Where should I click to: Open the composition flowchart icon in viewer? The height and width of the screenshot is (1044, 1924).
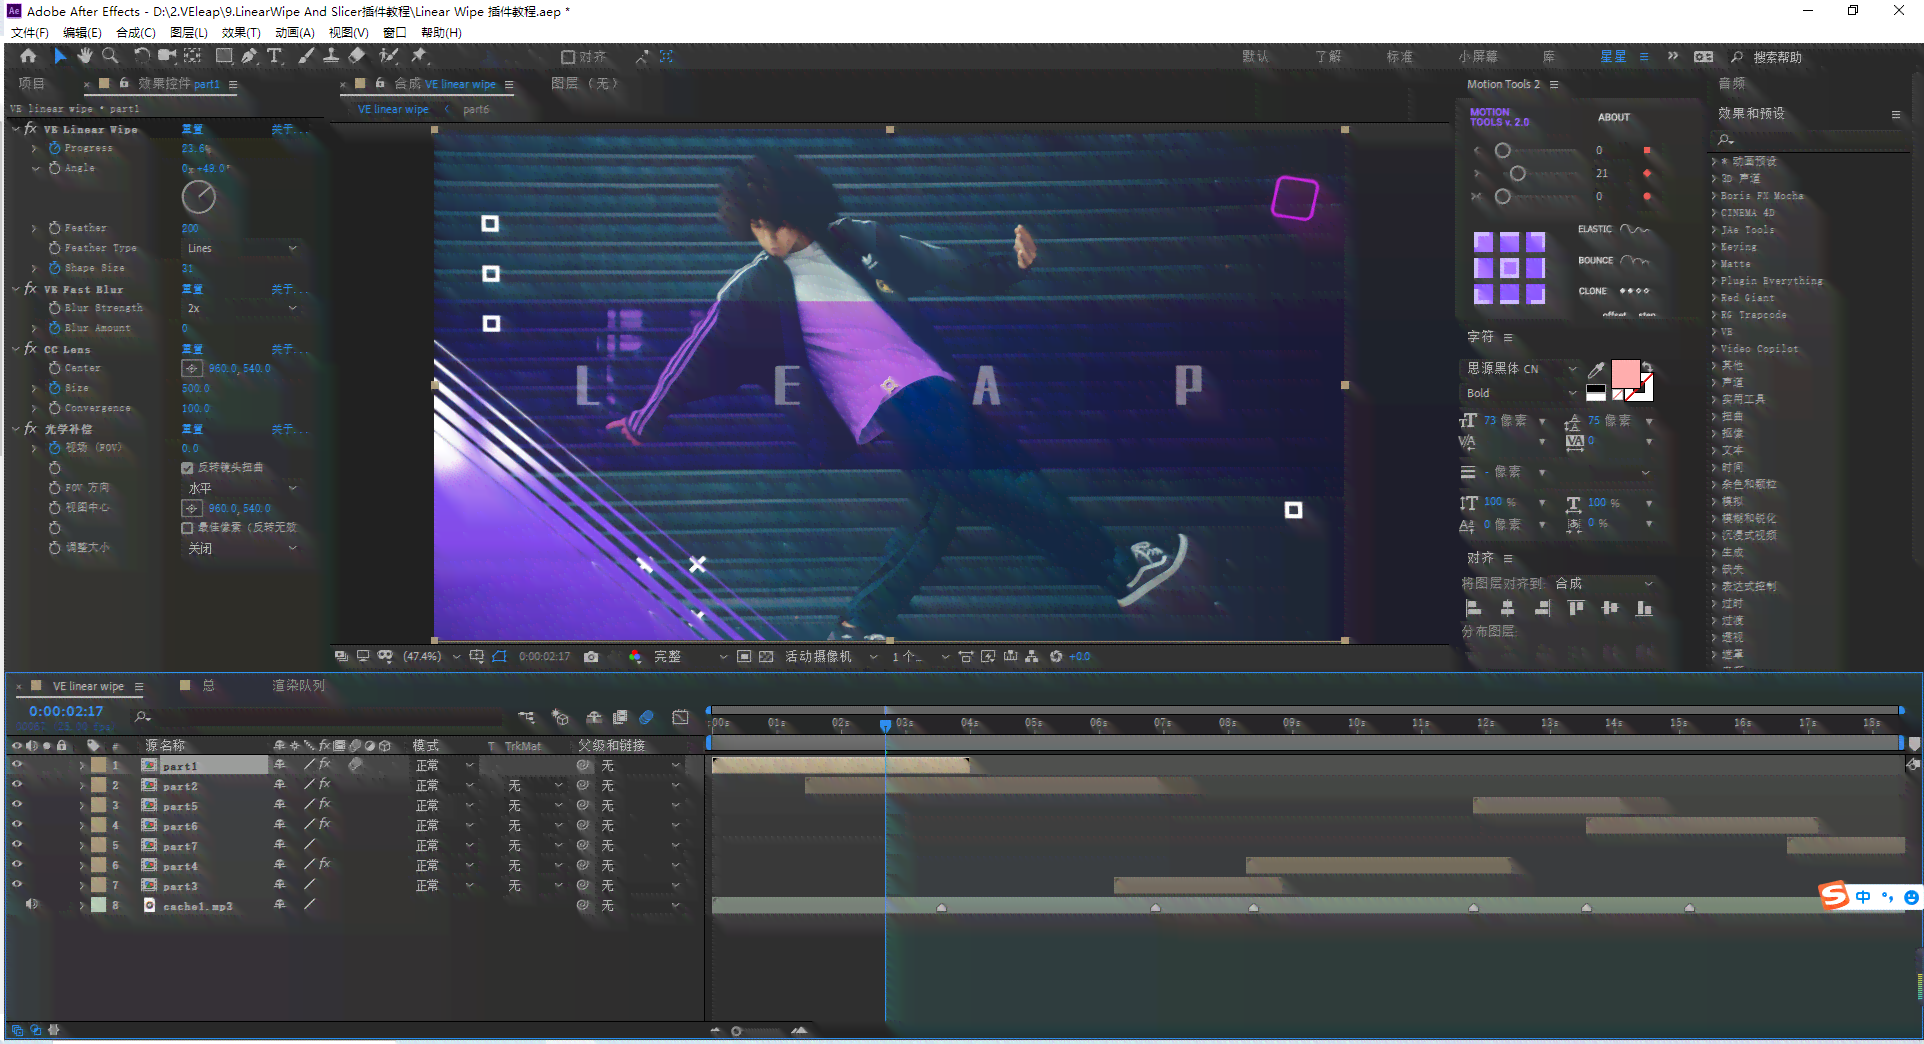tap(1032, 657)
